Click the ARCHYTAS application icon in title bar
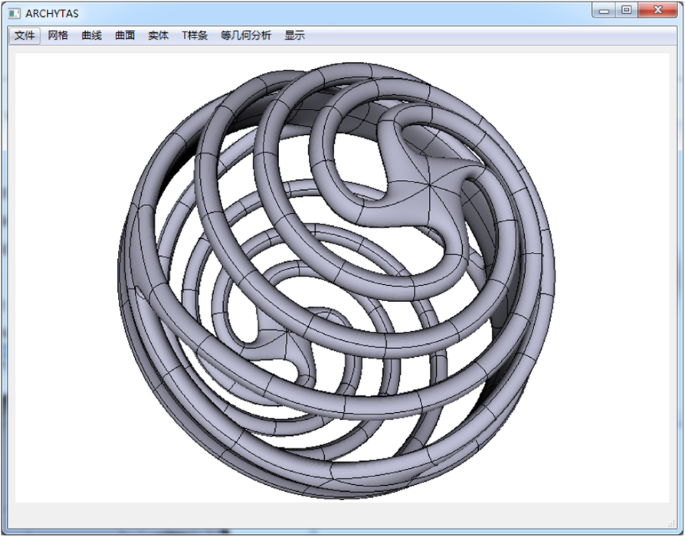Viewport: 685px width, 537px height. point(15,12)
